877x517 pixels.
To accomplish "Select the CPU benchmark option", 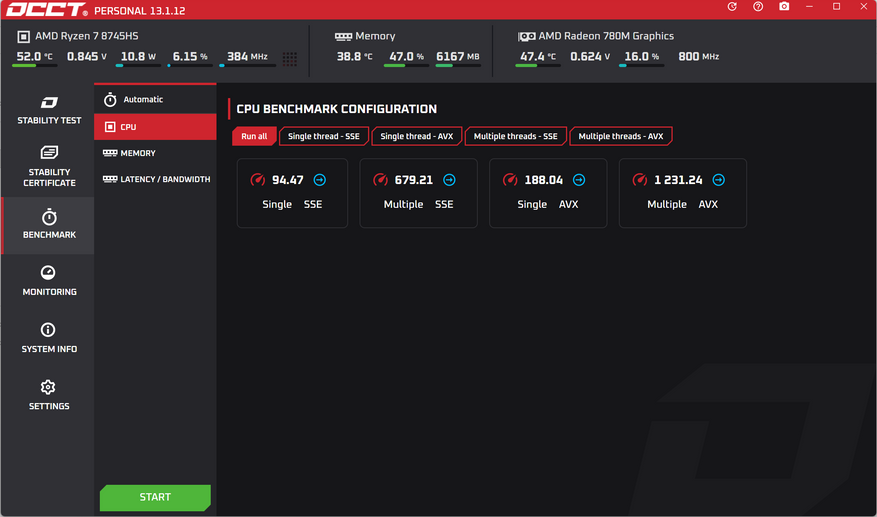I will [155, 127].
